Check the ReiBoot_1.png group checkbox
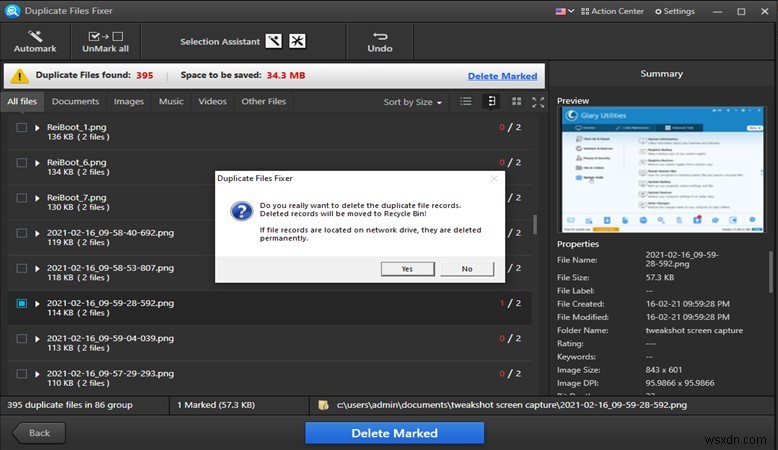Image resolution: width=778 pixels, height=450 pixels. (x=21, y=128)
